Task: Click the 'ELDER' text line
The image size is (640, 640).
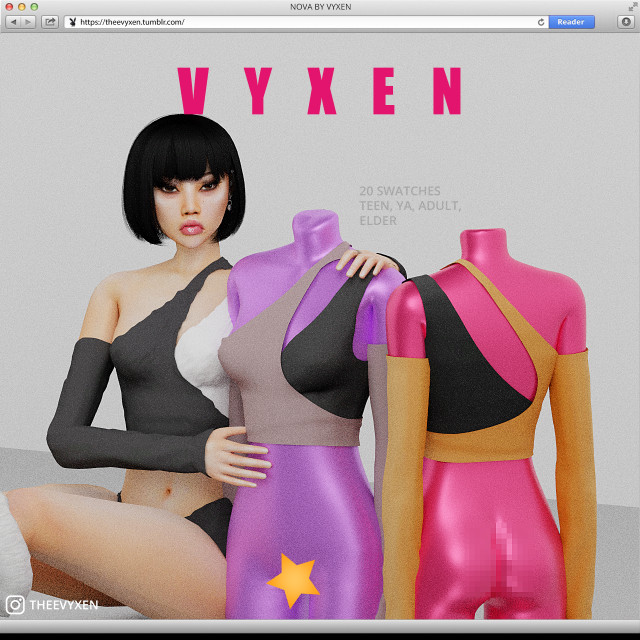Action: [378, 221]
